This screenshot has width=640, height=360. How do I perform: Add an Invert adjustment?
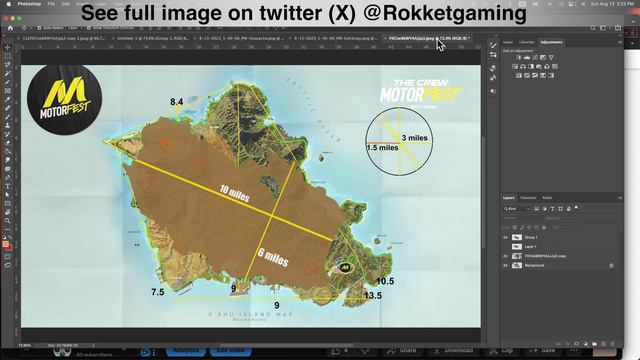point(519,76)
